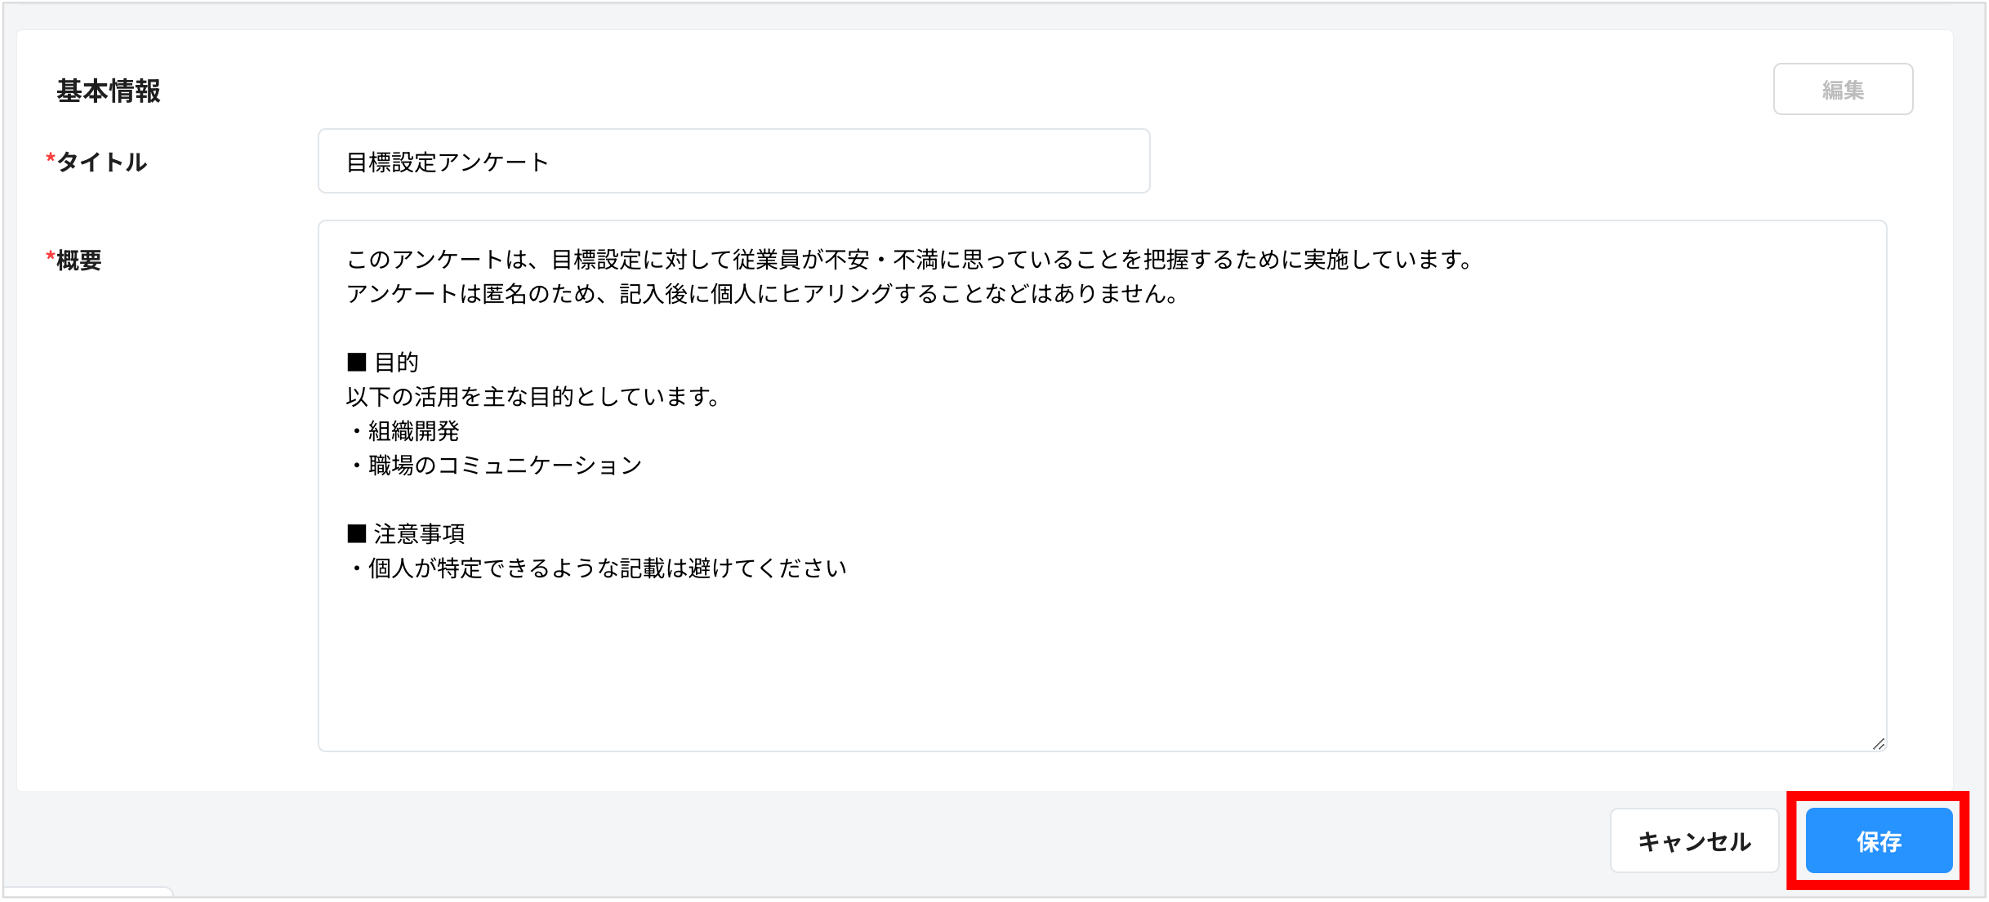Image resolution: width=1989 pixels, height=902 pixels.
Task: Click the 個人が特定できるような記載 caution line
Action: 594,567
